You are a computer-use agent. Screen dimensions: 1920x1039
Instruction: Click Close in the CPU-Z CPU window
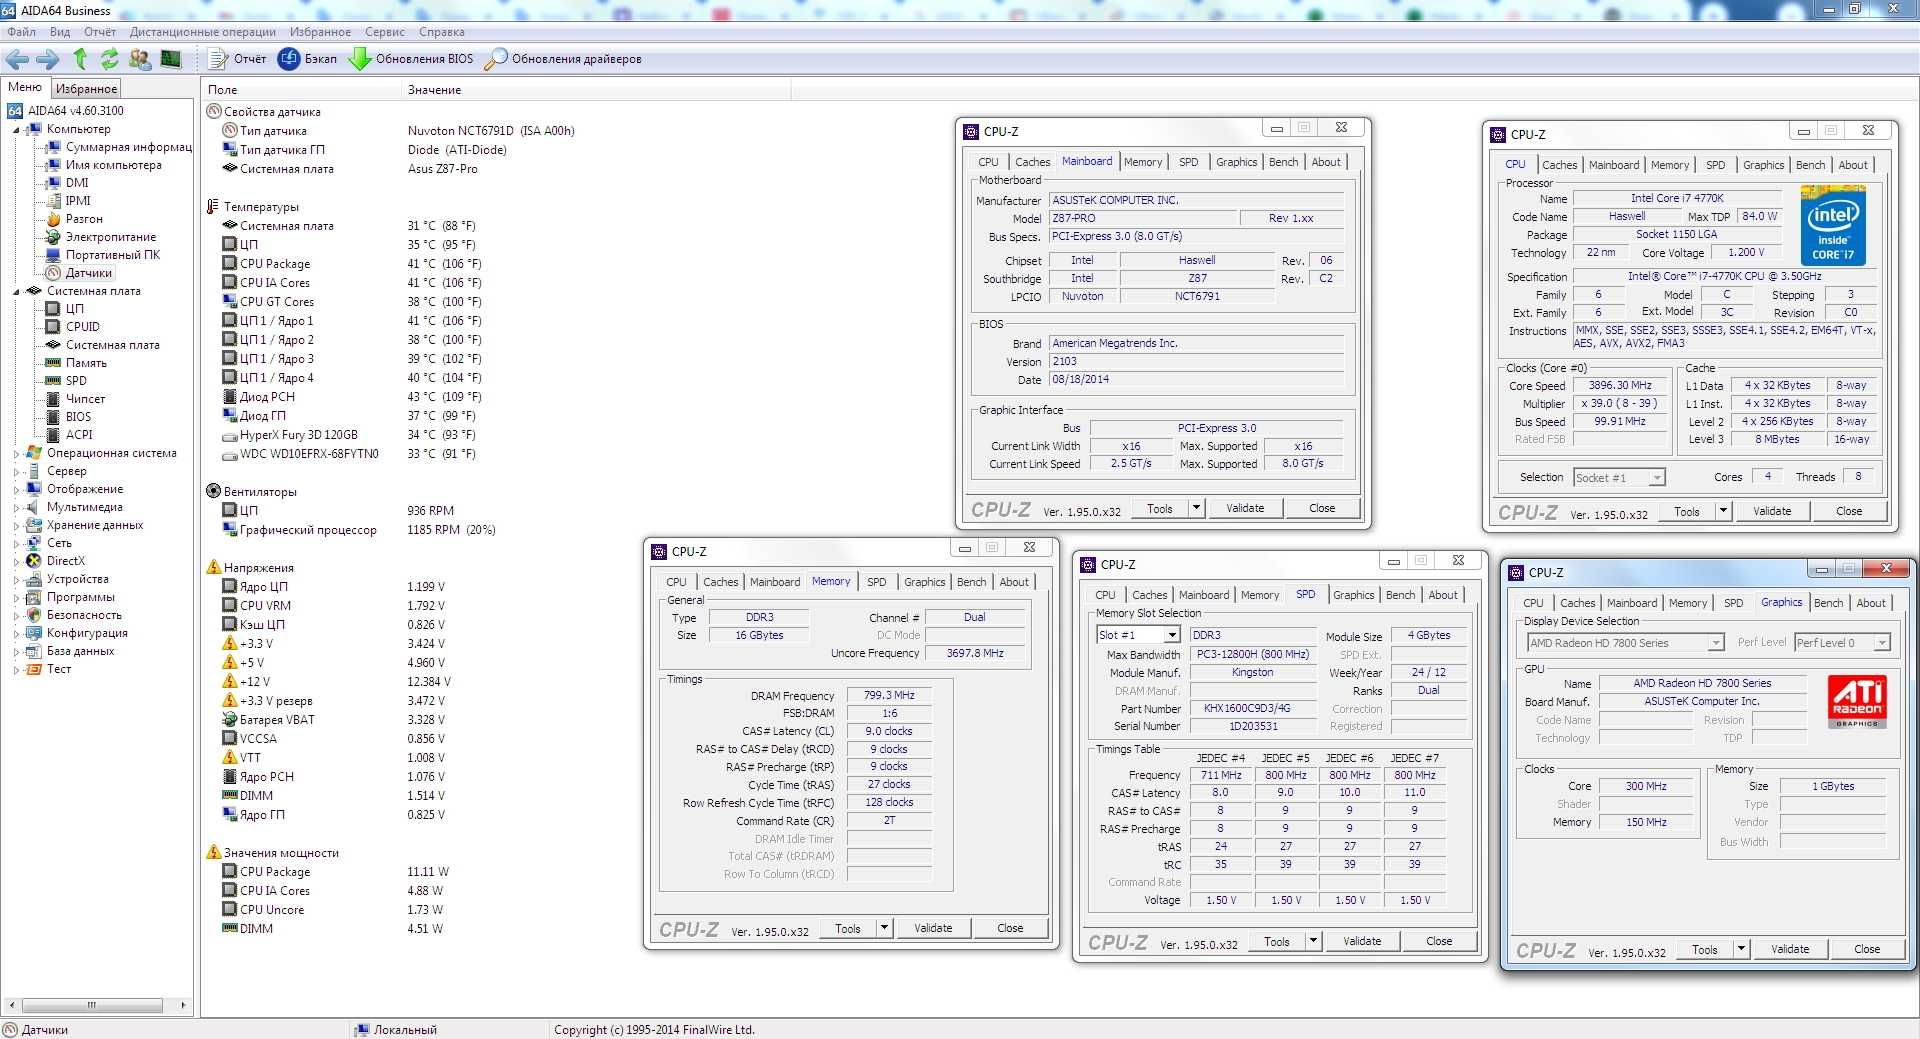pos(1849,511)
